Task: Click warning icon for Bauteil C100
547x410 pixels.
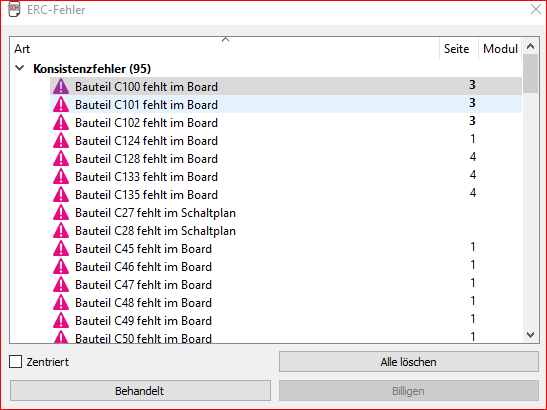Action: pyautogui.click(x=61, y=86)
